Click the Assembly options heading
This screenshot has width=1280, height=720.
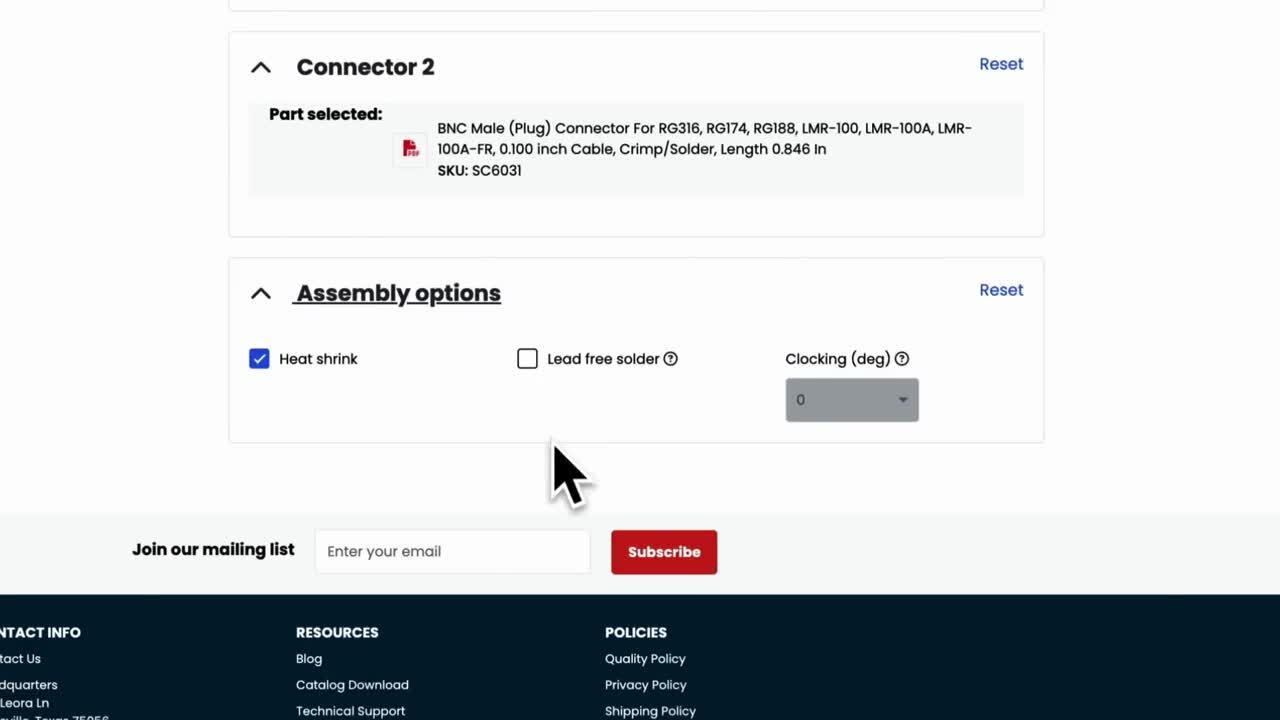click(x=398, y=293)
